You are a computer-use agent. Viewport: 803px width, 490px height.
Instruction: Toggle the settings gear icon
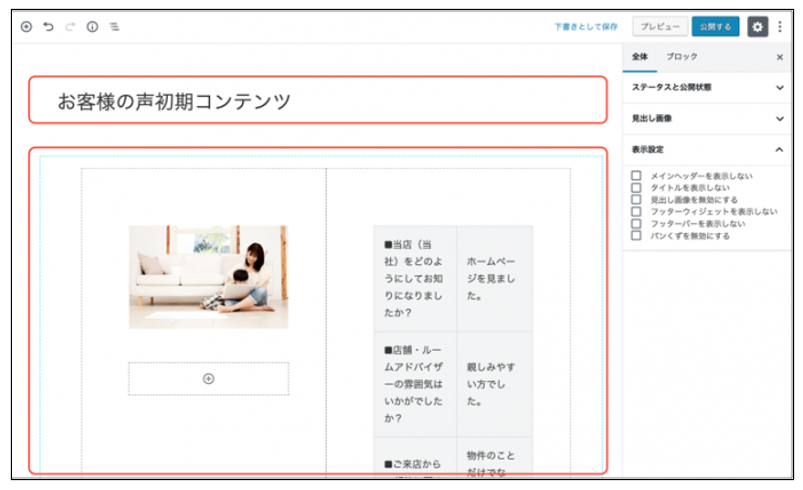click(757, 27)
